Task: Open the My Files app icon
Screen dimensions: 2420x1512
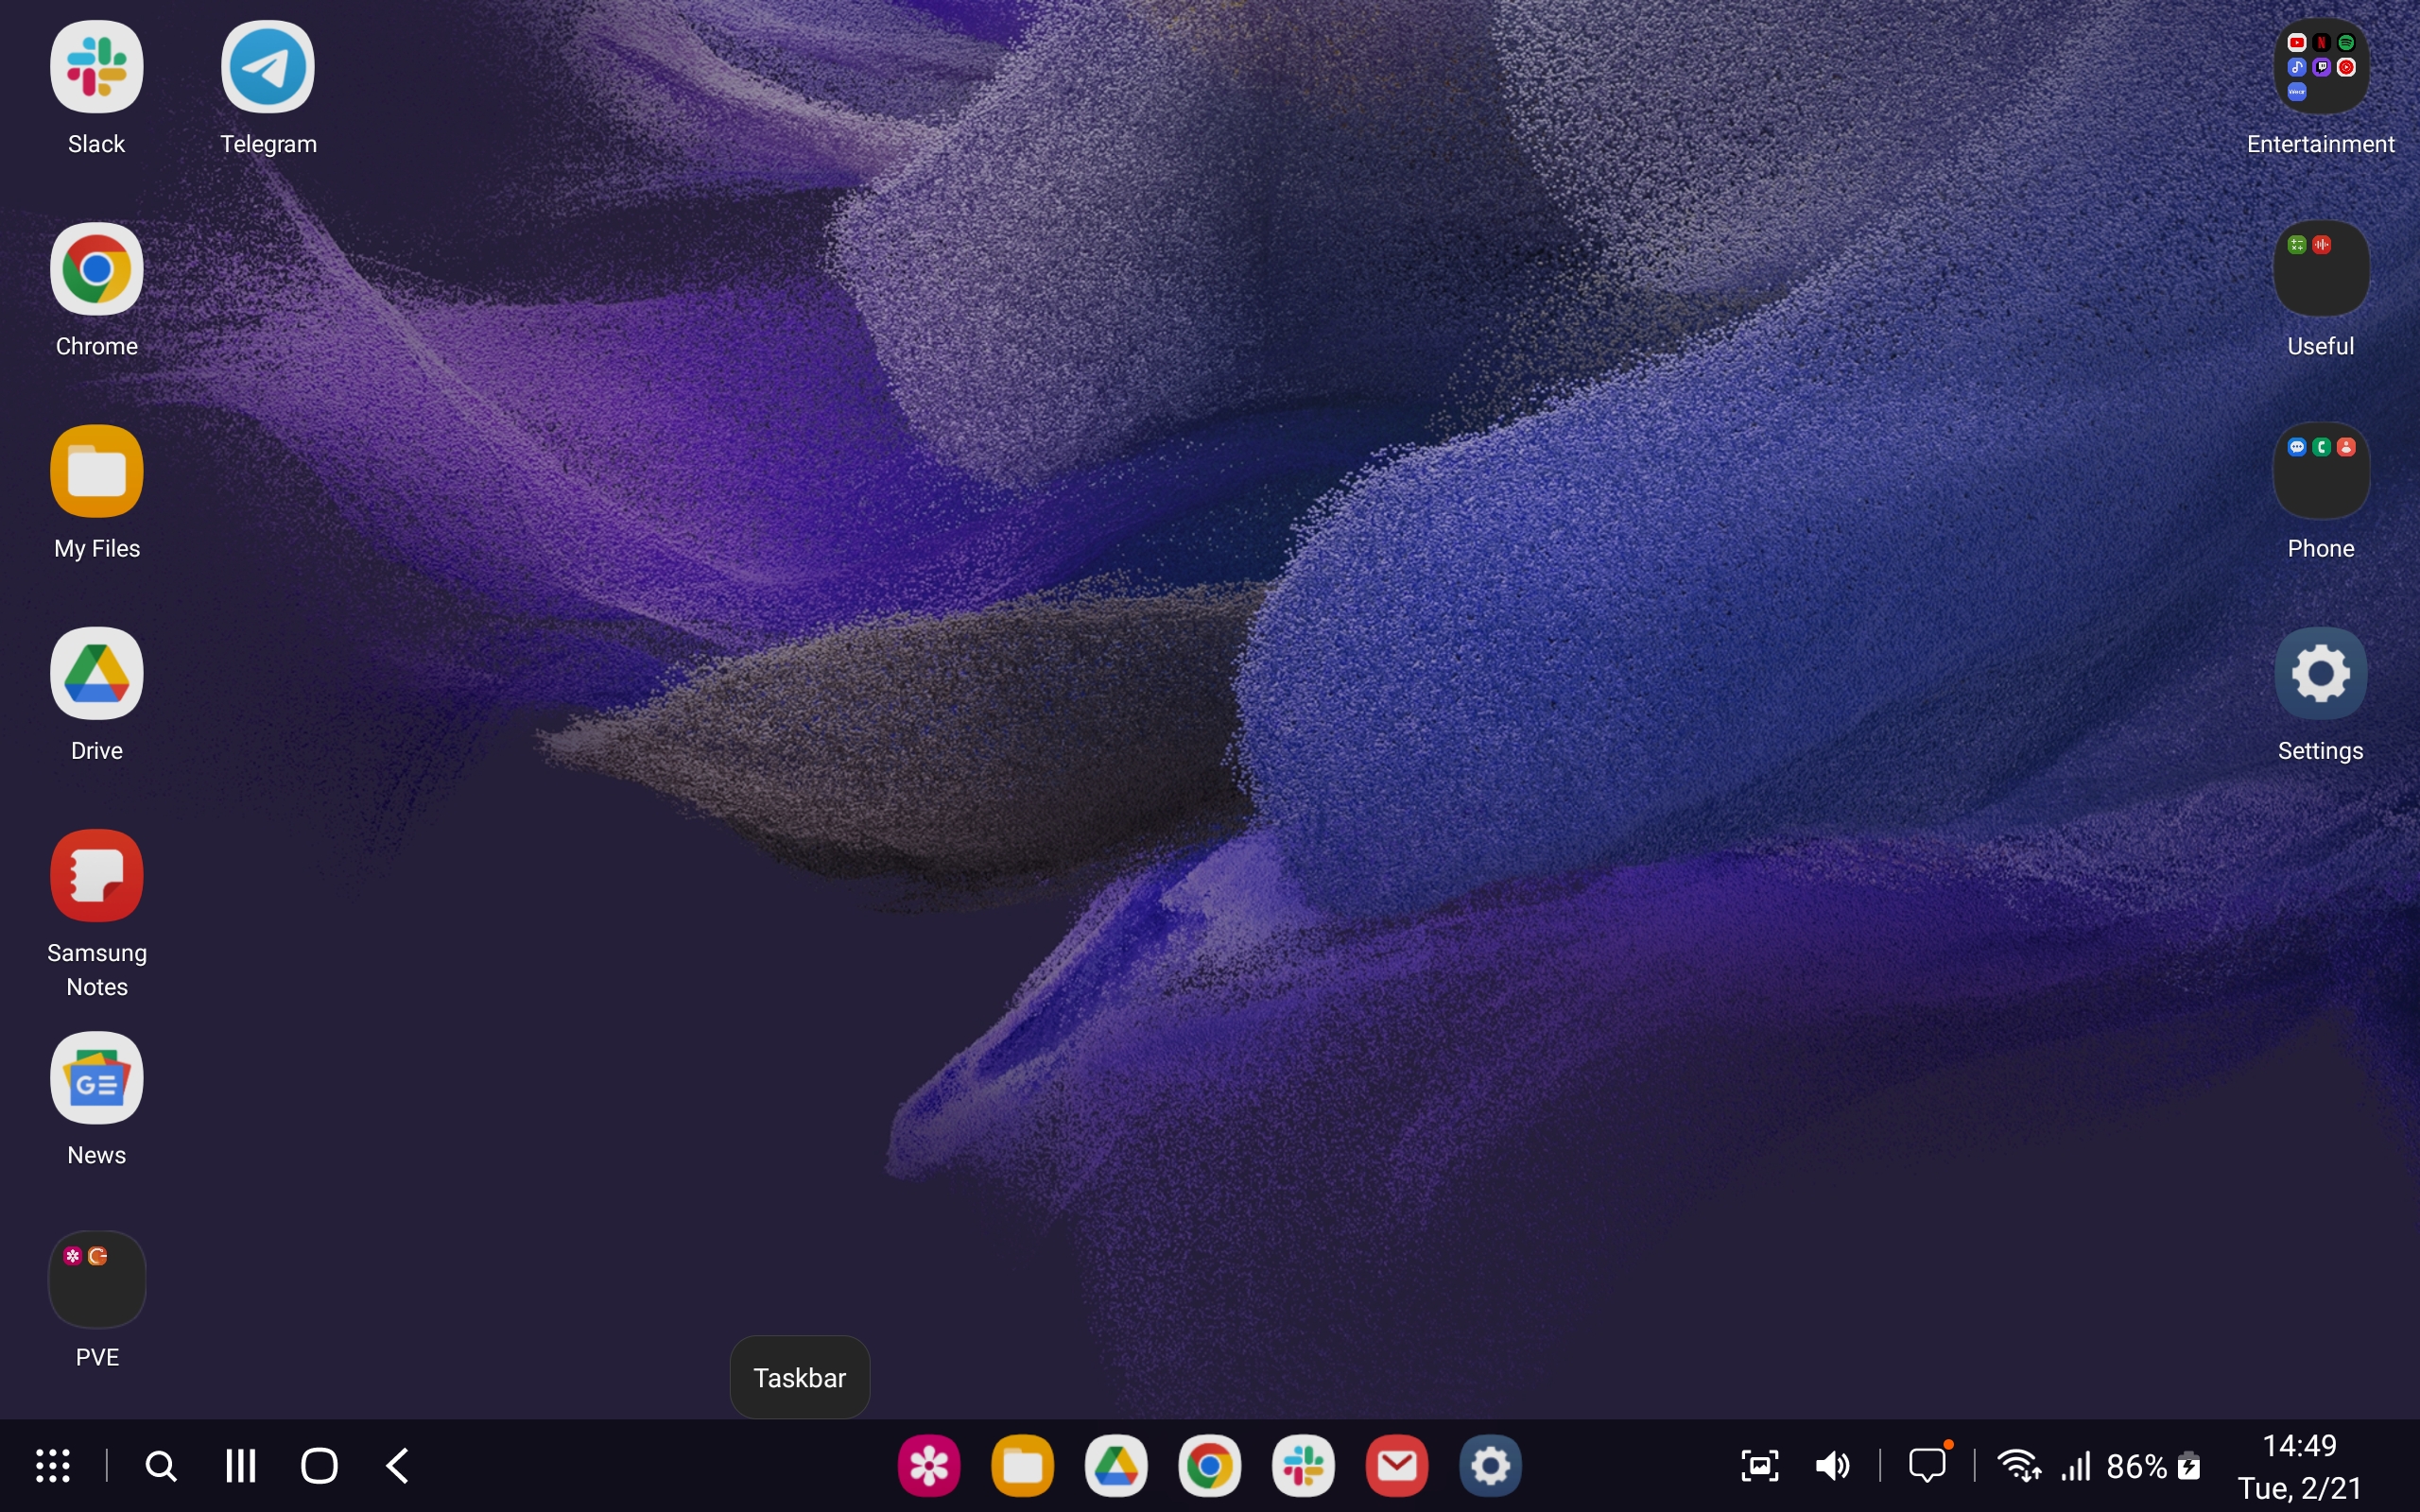Action: click(96, 472)
